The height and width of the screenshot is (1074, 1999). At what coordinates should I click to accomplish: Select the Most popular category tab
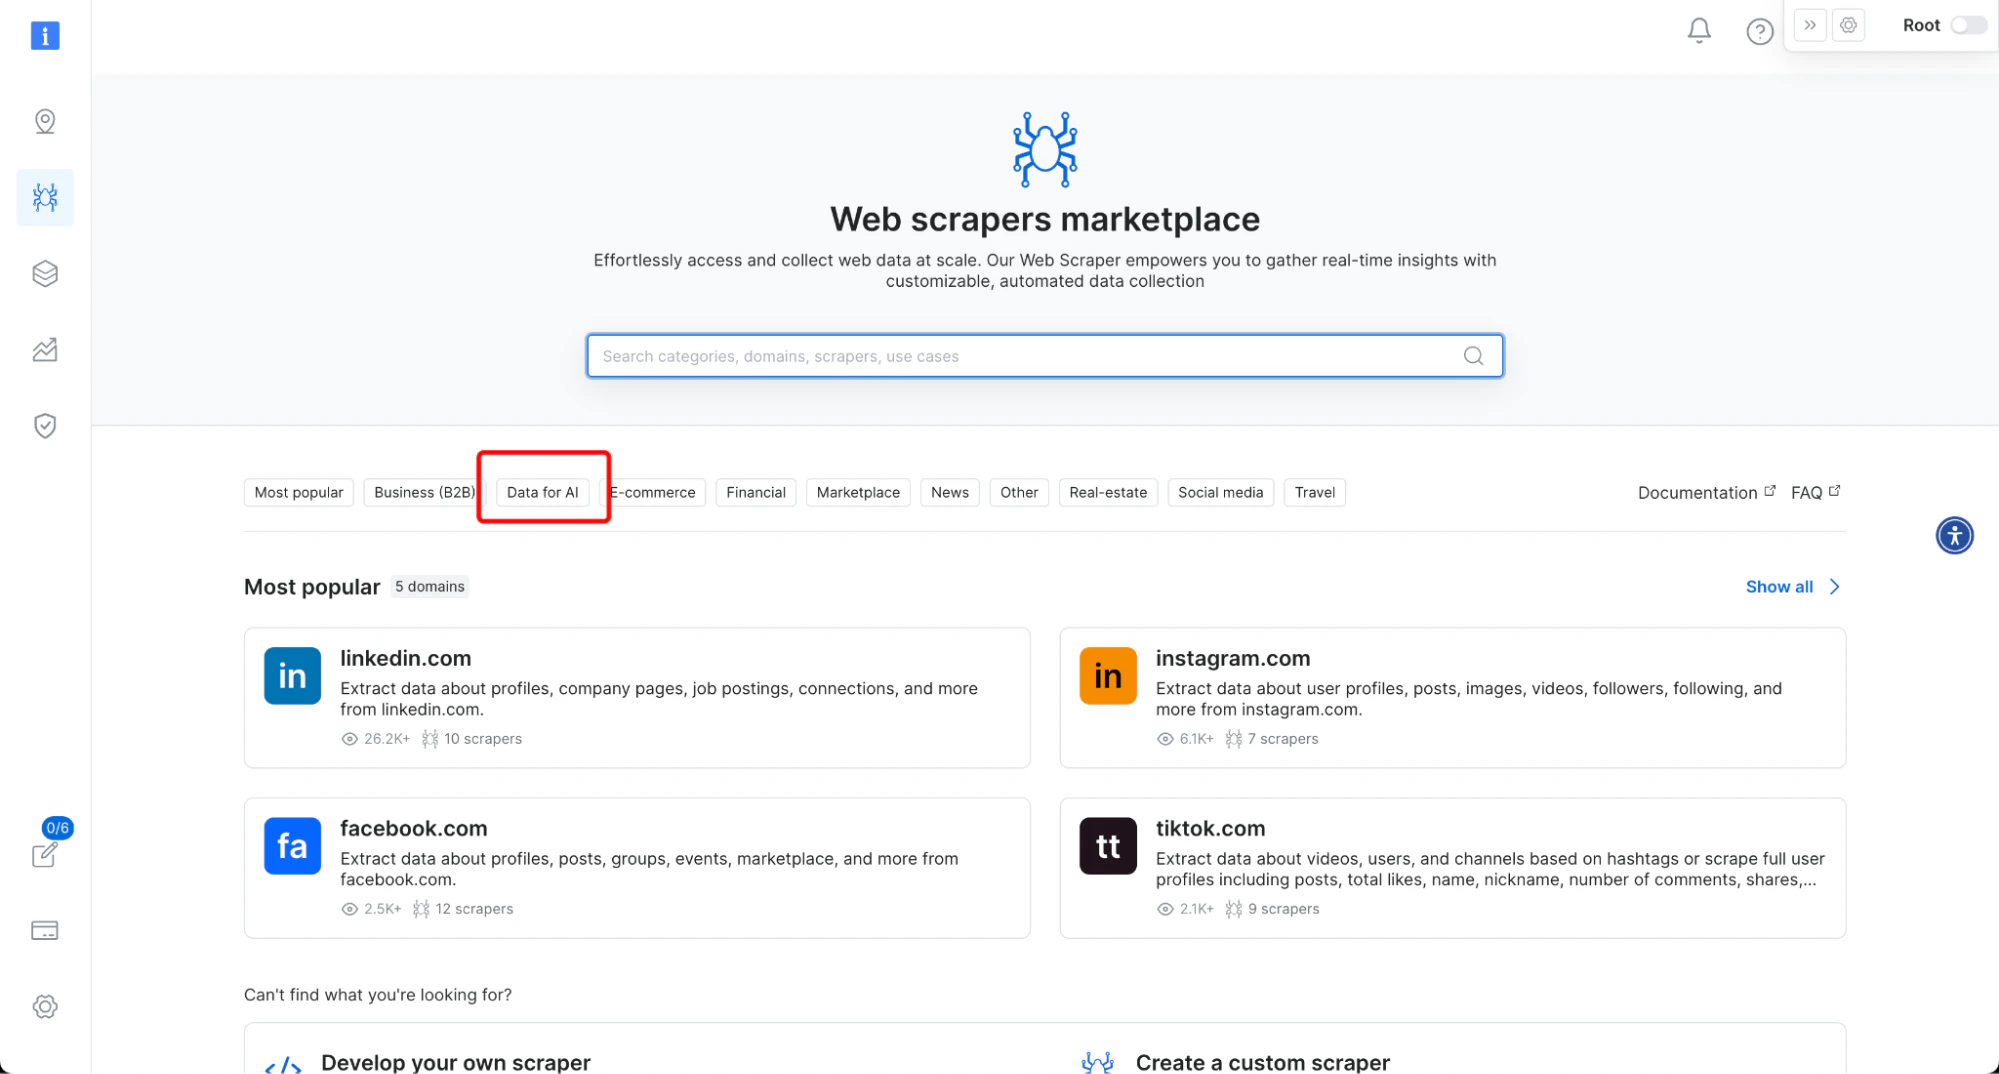point(298,492)
